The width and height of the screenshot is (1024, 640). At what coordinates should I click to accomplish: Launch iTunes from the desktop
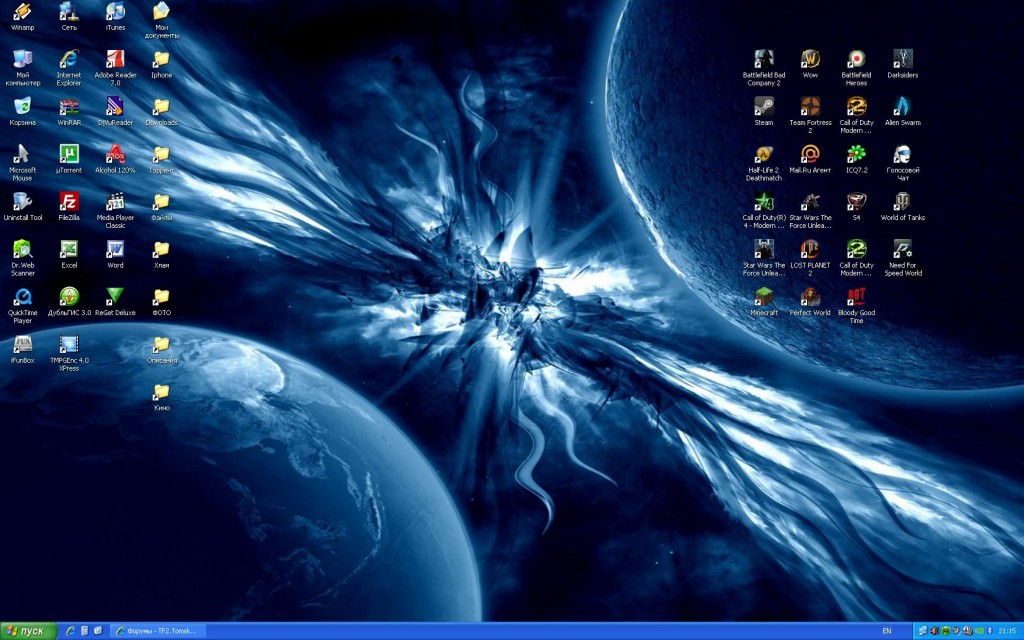click(115, 16)
